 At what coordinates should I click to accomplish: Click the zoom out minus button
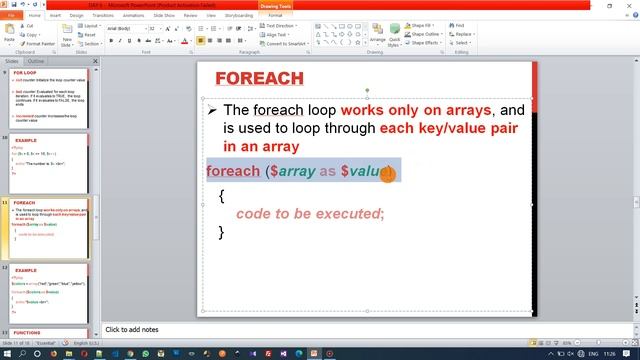[577, 343]
